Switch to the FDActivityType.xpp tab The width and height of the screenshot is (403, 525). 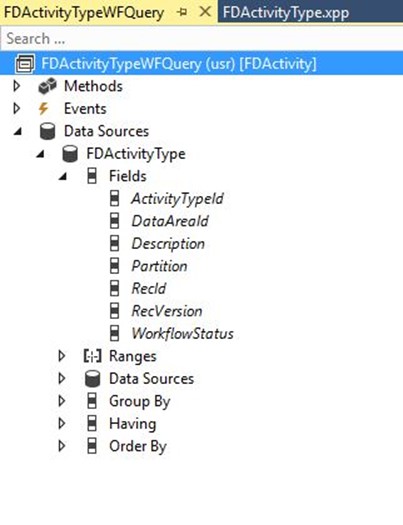[286, 13]
